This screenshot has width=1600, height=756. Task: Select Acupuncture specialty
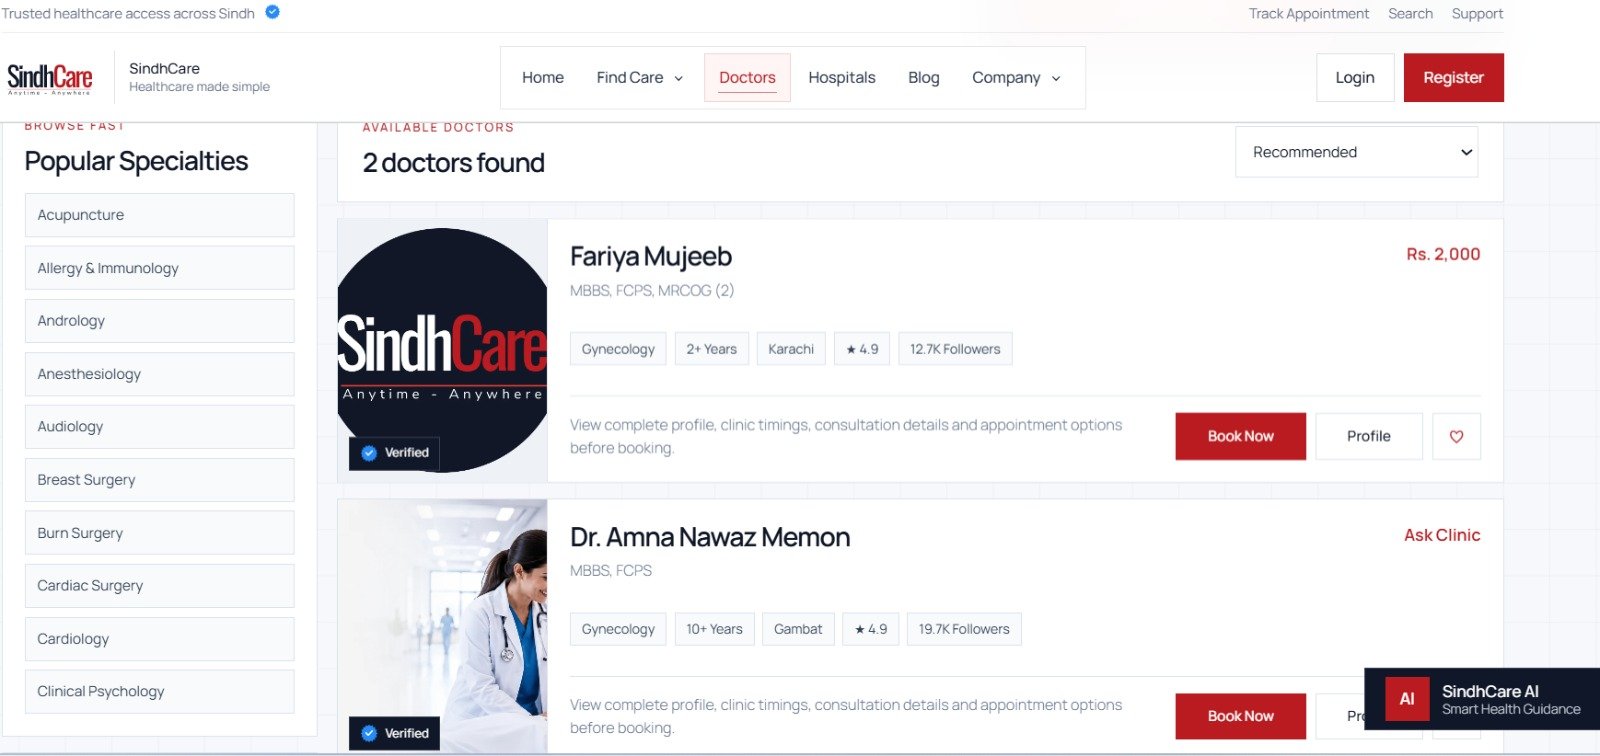(160, 215)
